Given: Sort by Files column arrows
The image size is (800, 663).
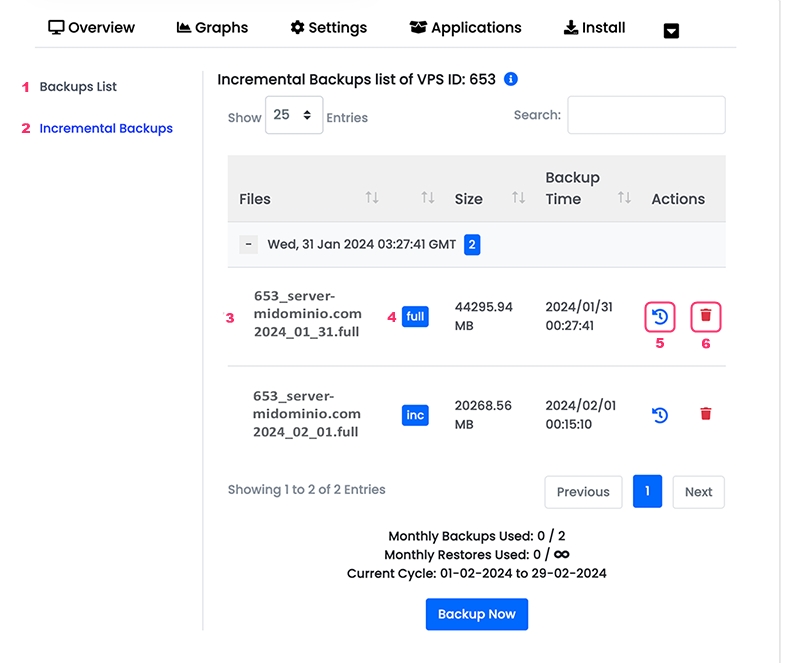Looking at the screenshot, I should pos(372,198).
